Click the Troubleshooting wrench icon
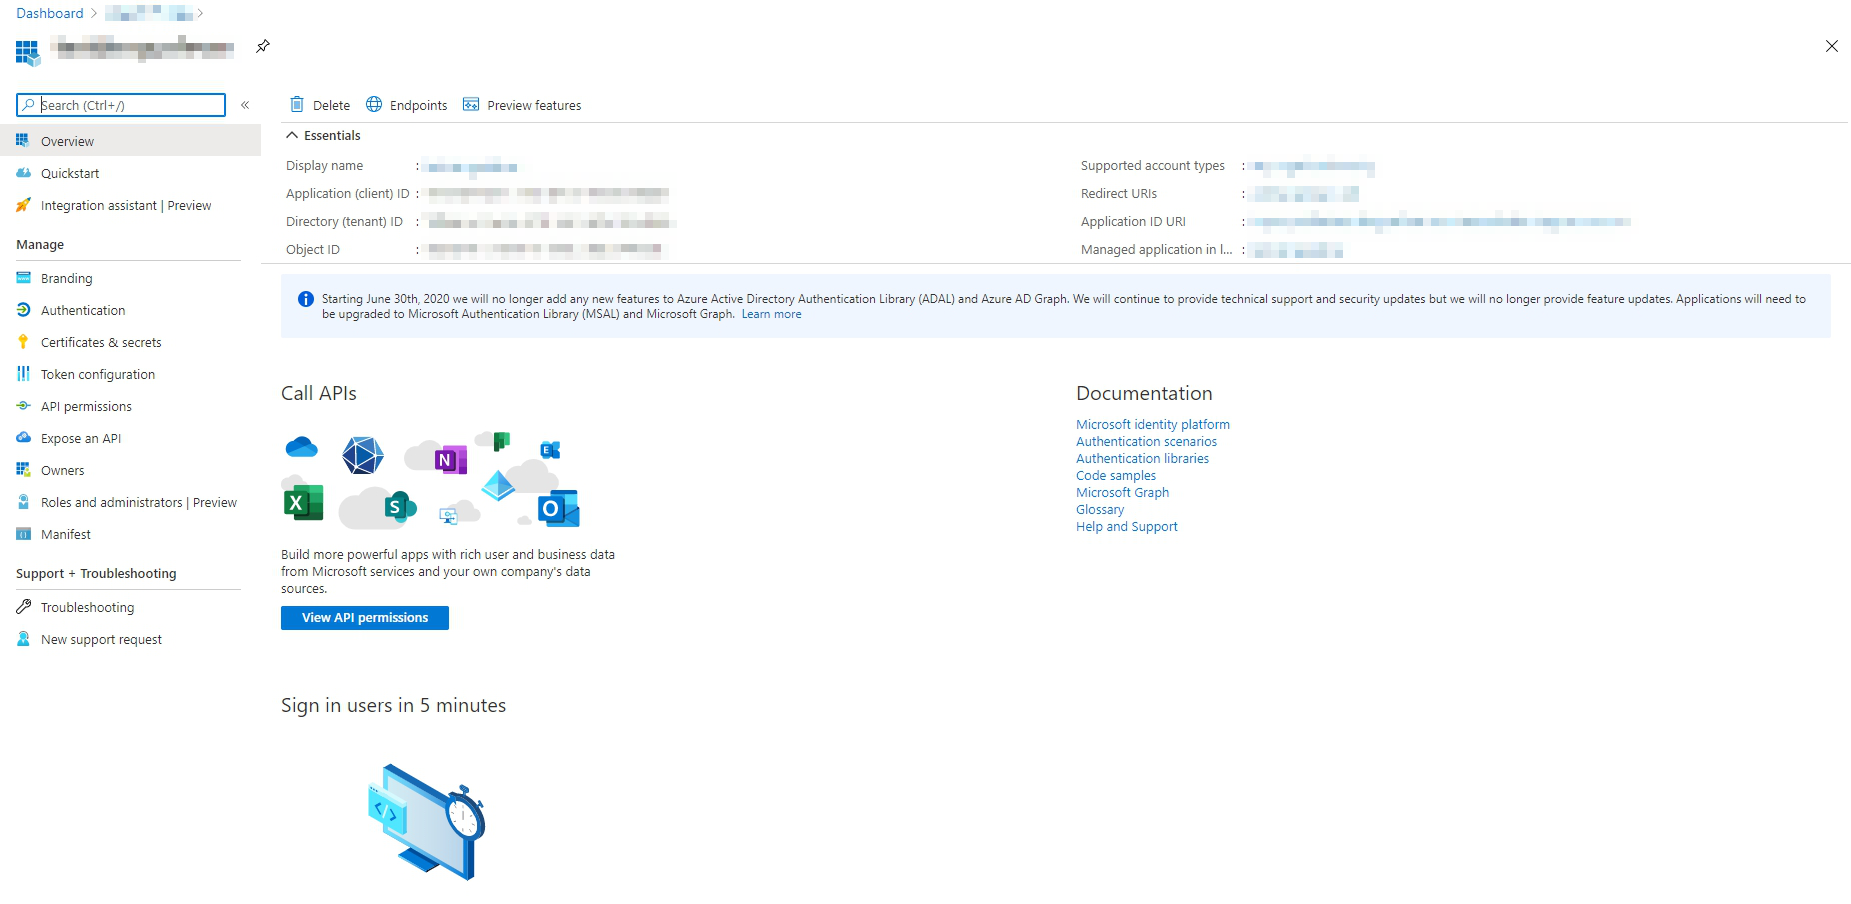Image resolution: width=1851 pixels, height=904 pixels. pyautogui.click(x=23, y=607)
